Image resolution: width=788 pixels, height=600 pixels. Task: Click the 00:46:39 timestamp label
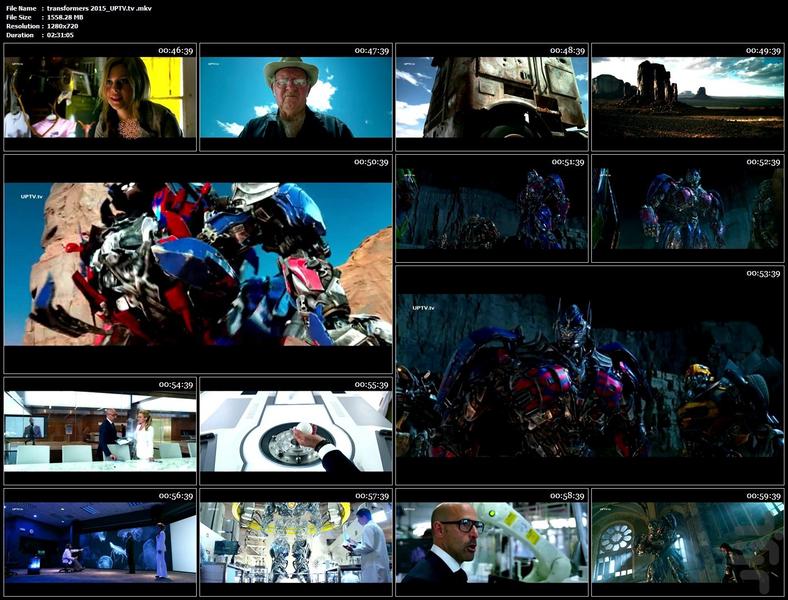click(x=175, y=50)
